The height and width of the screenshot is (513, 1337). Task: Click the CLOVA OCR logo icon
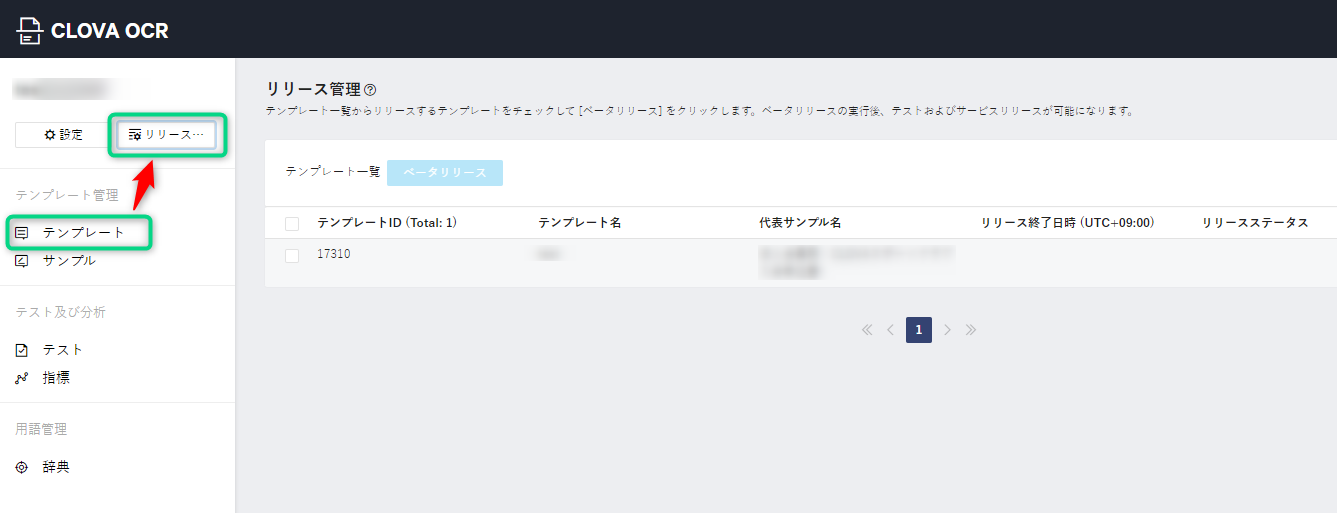coord(31,31)
